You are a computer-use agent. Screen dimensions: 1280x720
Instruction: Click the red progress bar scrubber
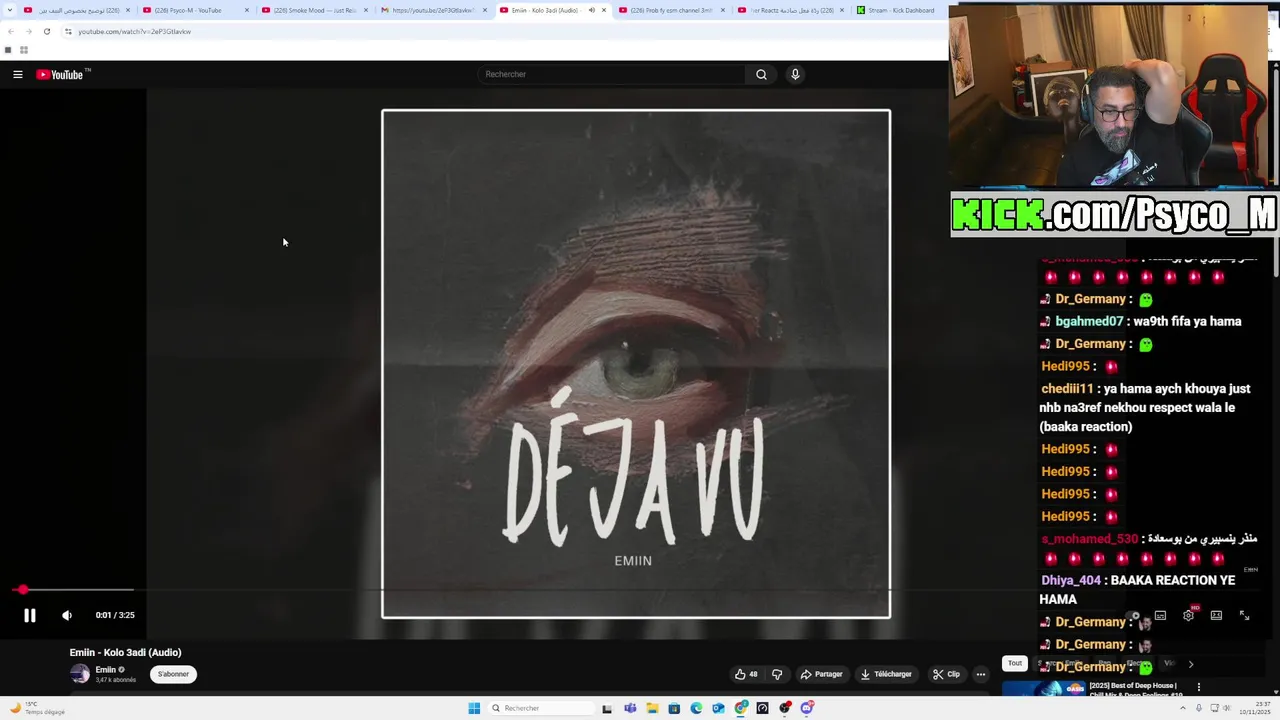(x=22, y=590)
